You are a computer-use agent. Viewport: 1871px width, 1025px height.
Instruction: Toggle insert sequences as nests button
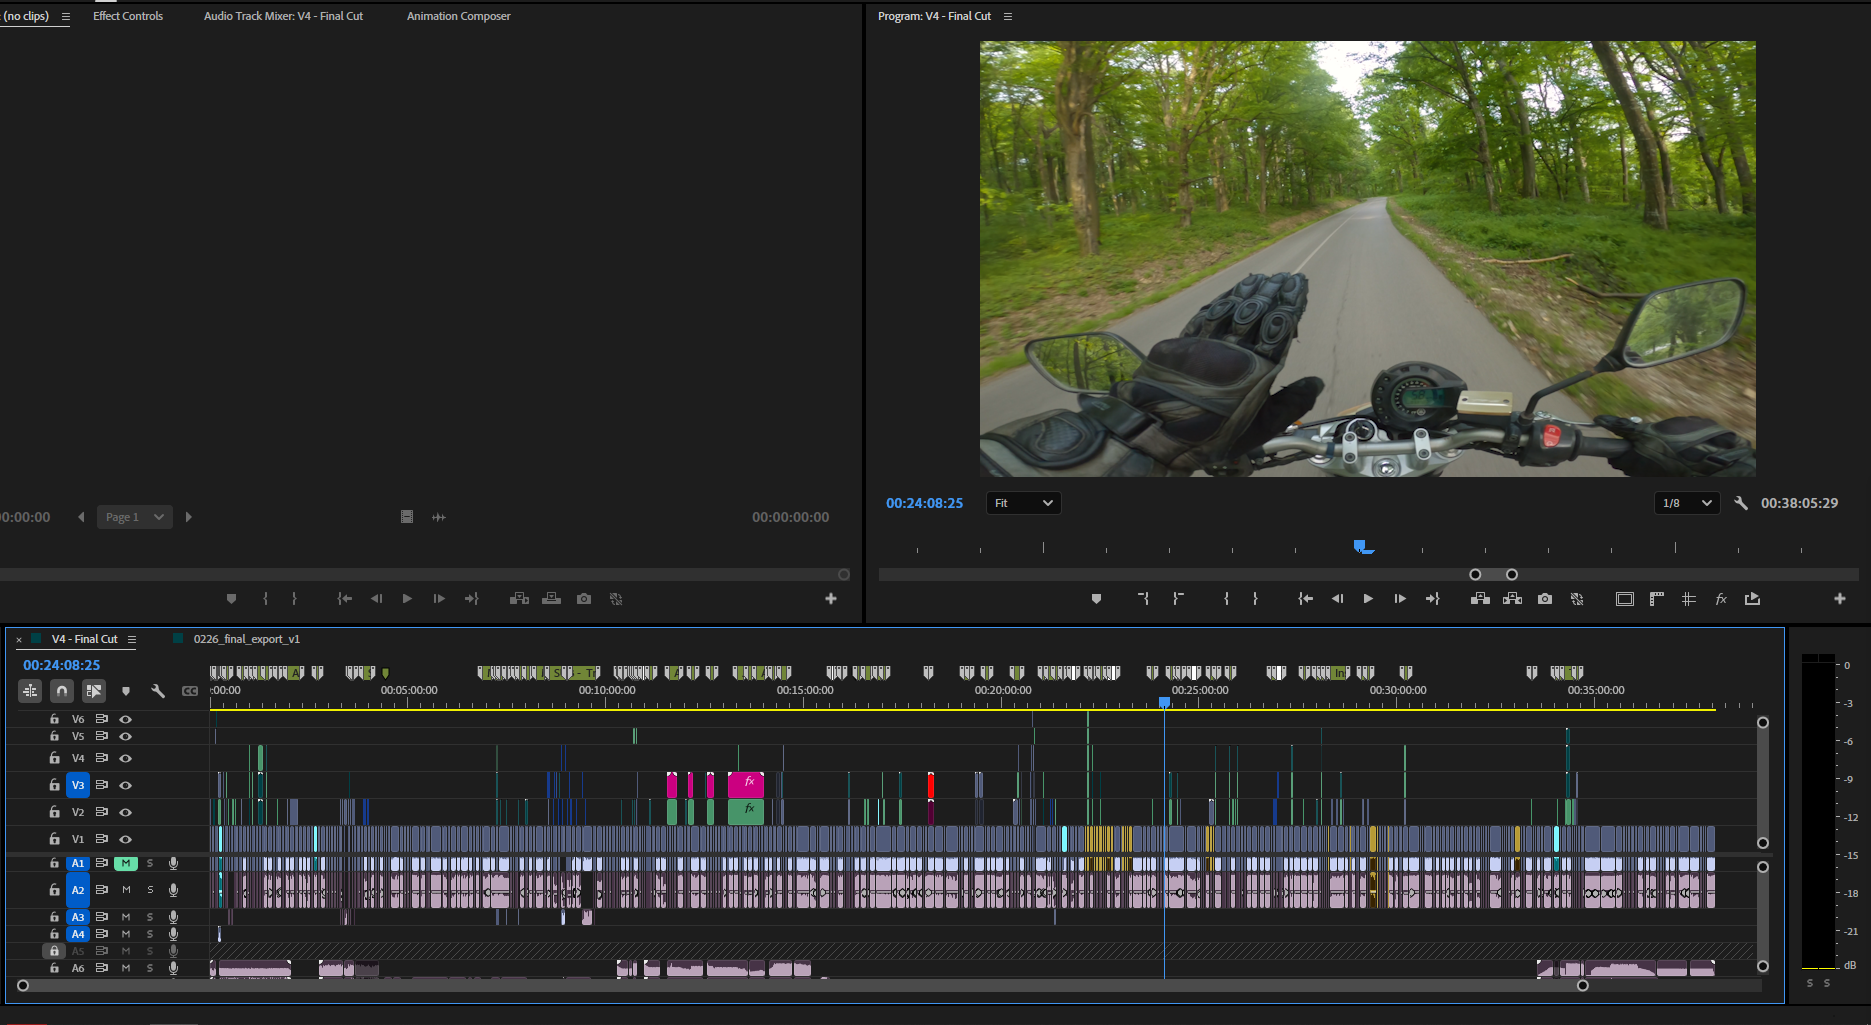pyautogui.click(x=30, y=690)
